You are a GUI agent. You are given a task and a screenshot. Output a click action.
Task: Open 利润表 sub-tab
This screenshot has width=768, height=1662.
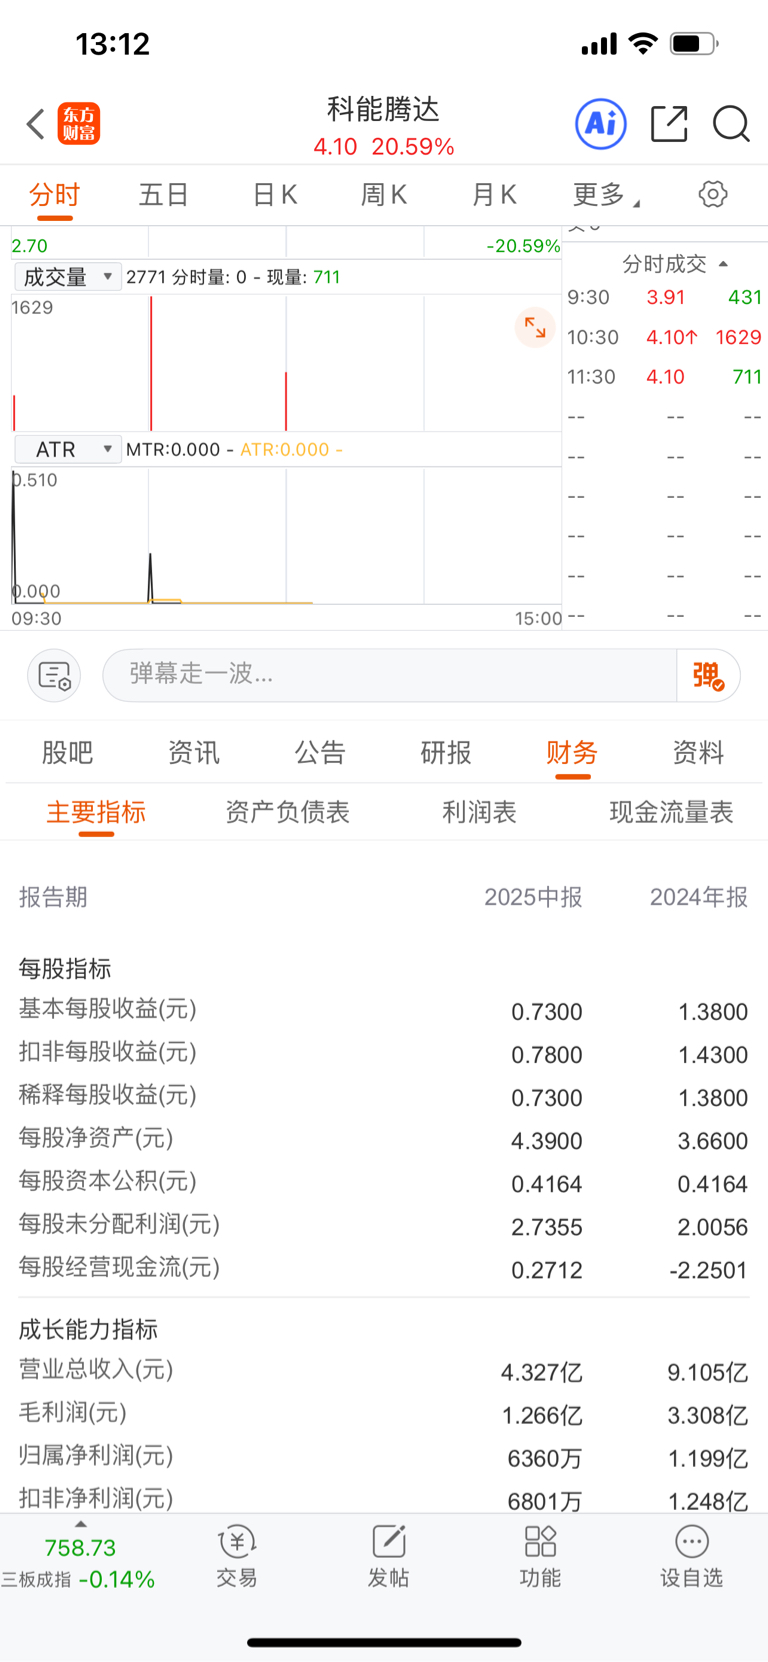click(480, 812)
